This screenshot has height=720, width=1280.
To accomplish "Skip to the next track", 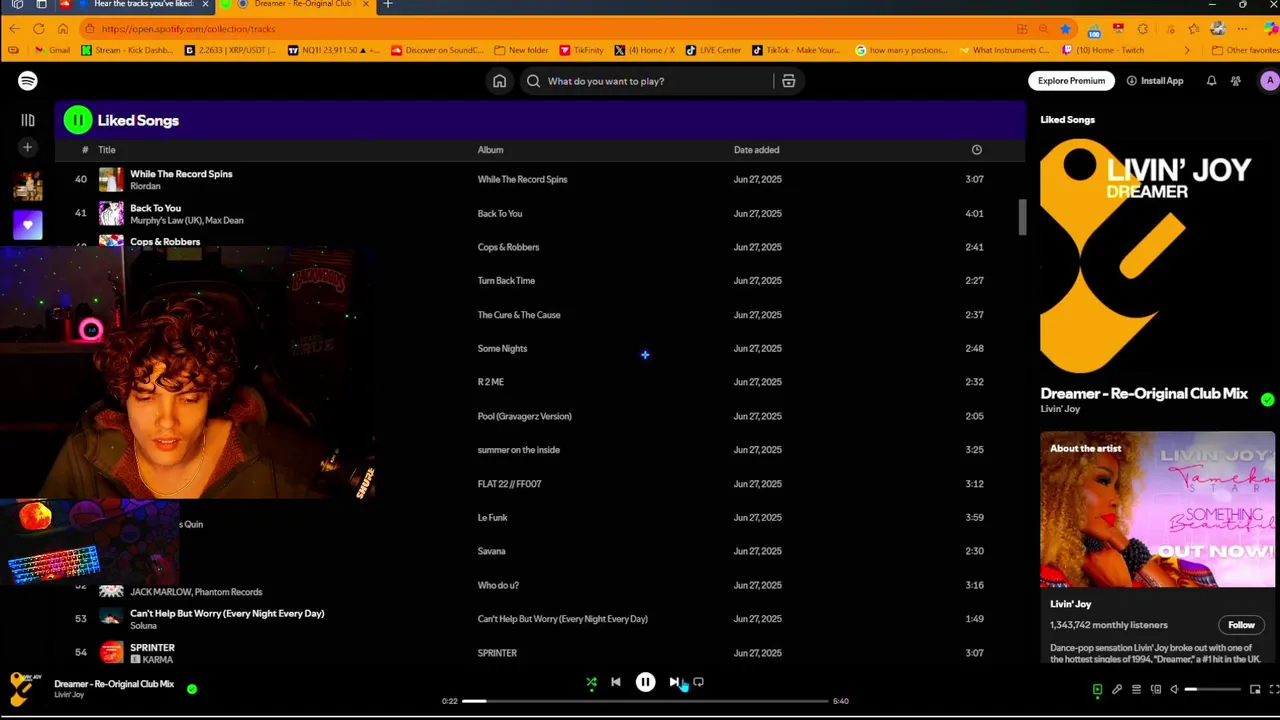I will click(674, 682).
